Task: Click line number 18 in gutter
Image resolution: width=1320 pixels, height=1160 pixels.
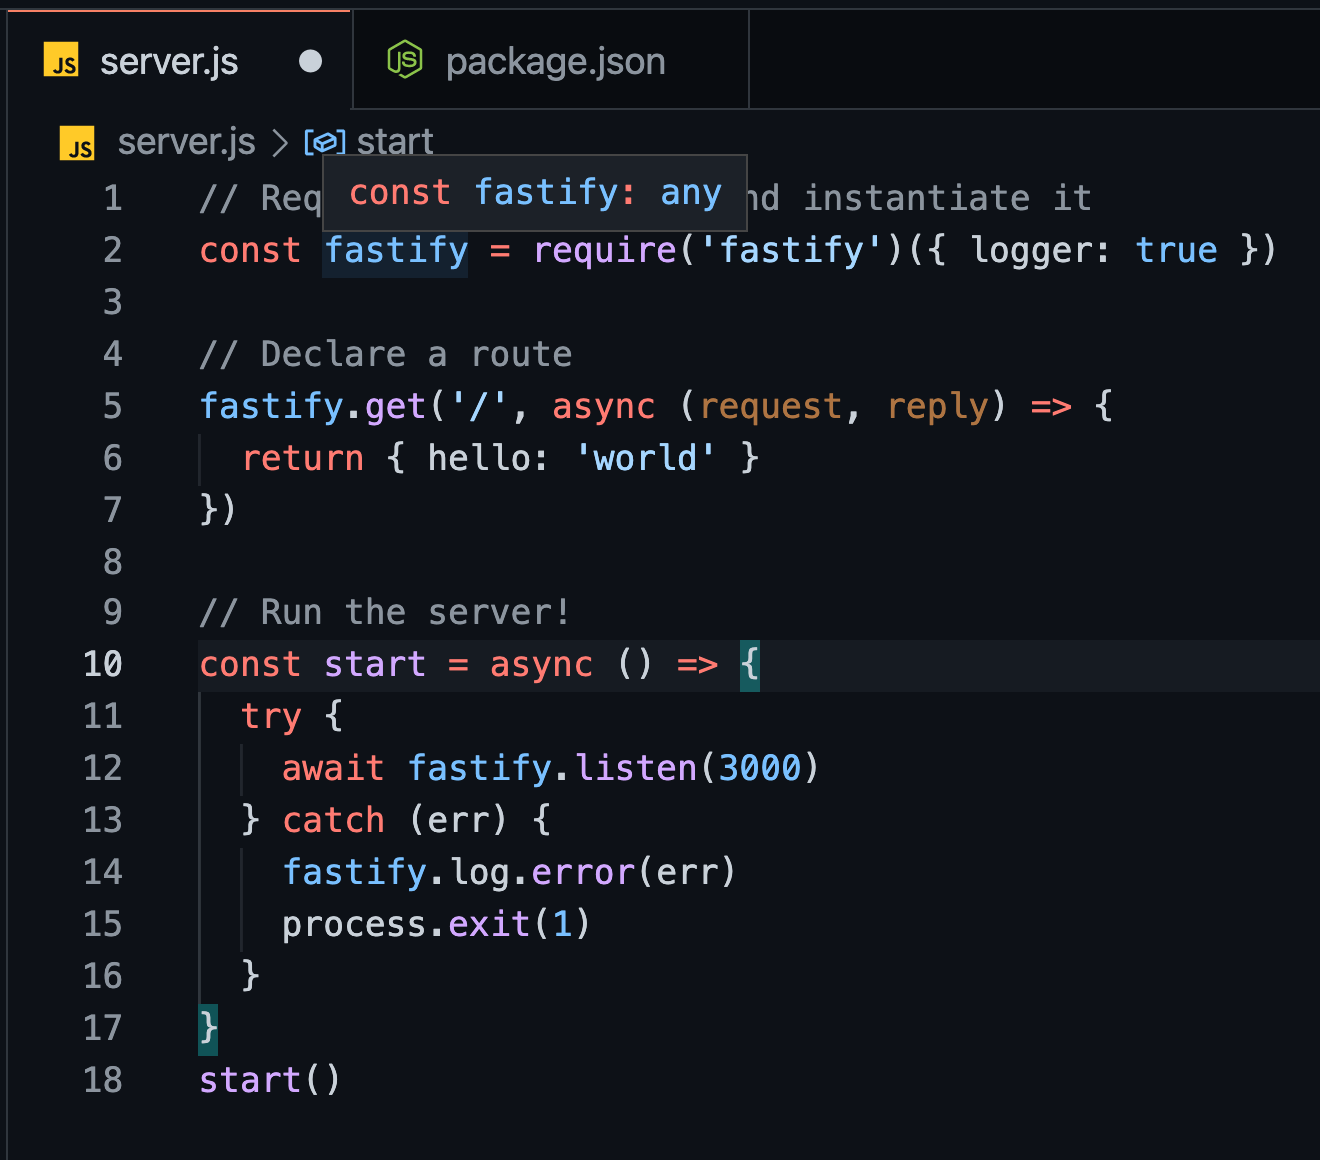Action: point(103,1080)
